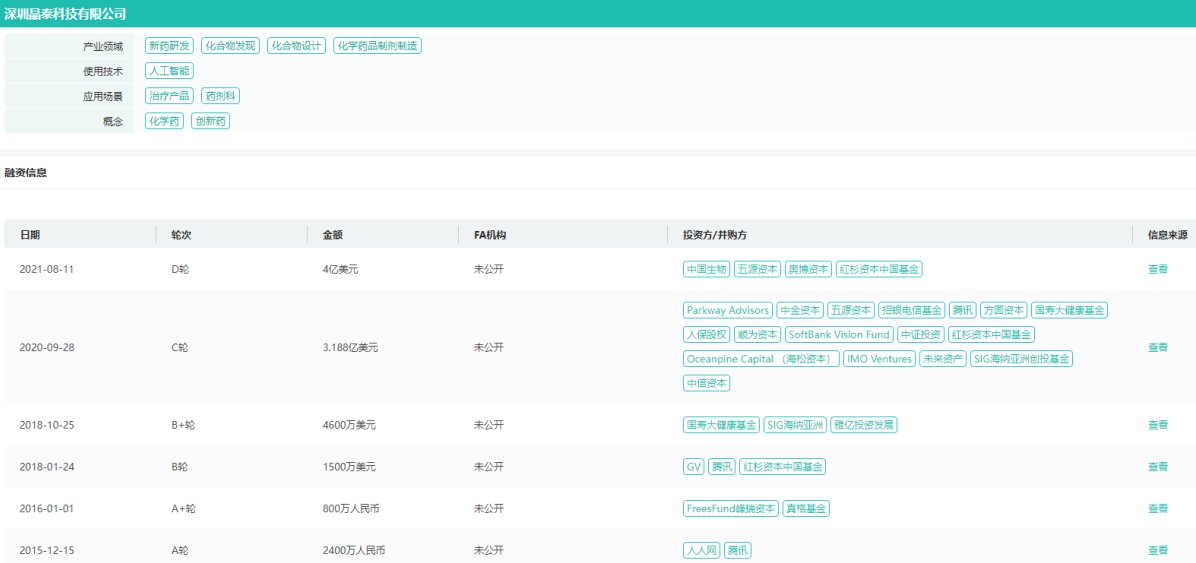
Task: Select the FreesFund峰瑞资本 investor tag
Action: coord(731,509)
